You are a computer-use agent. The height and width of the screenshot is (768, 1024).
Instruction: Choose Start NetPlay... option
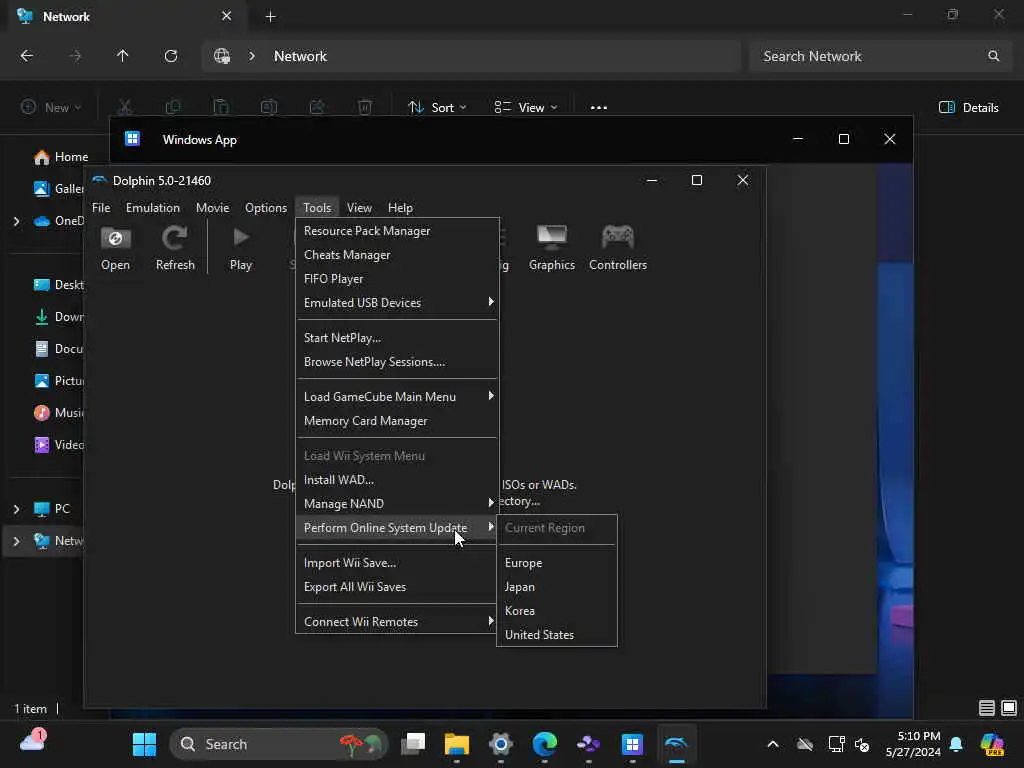pos(397,338)
